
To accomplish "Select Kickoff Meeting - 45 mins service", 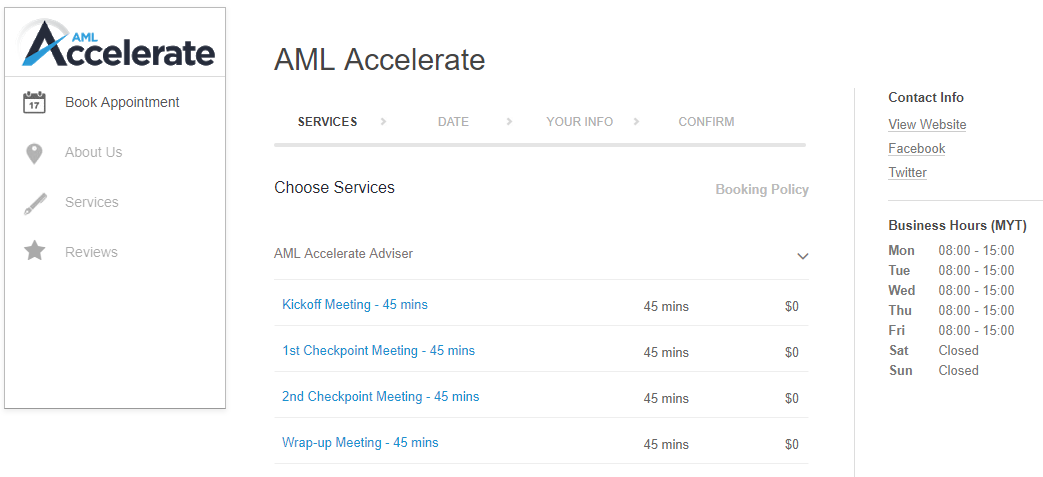I will pos(355,305).
